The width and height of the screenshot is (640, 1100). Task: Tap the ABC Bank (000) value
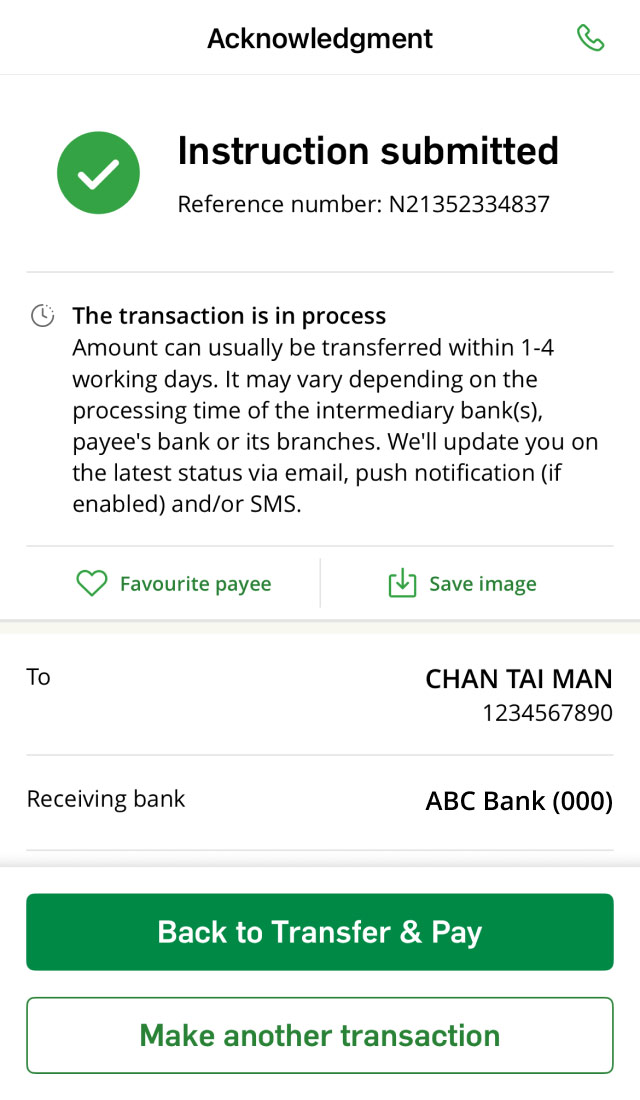click(519, 800)
